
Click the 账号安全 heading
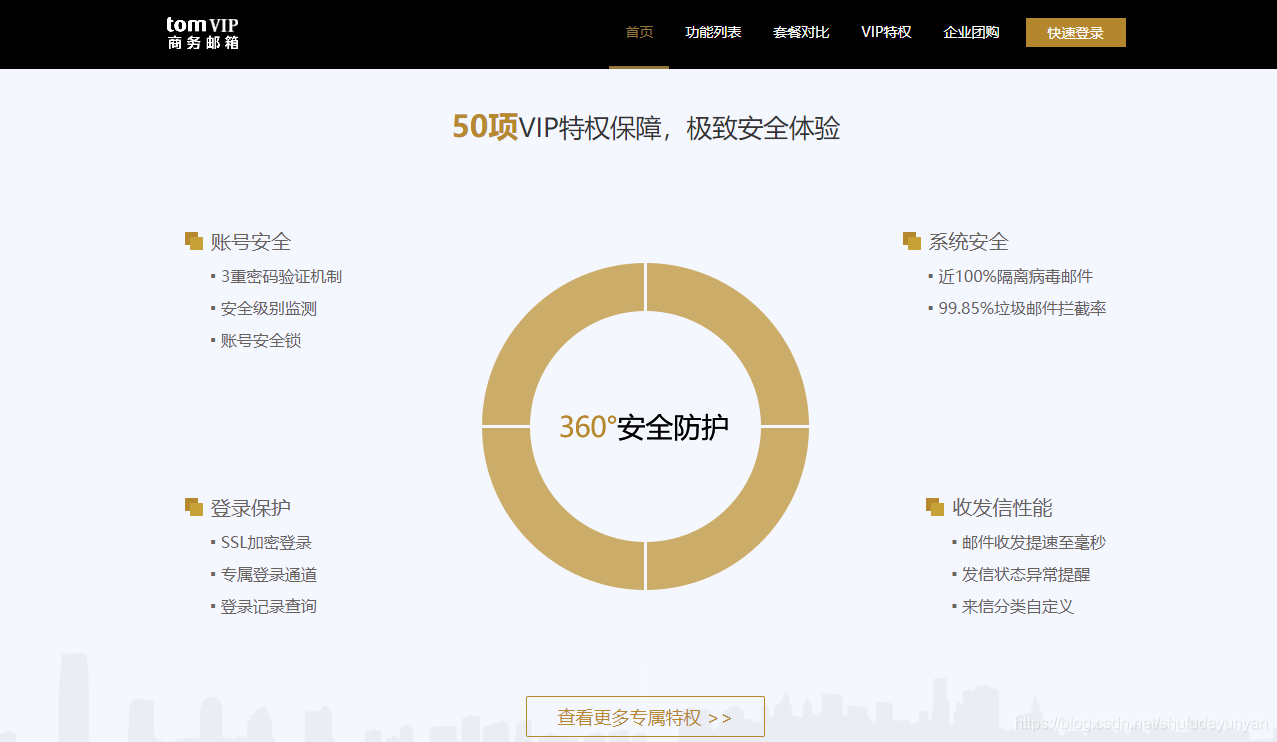[251, 242]
